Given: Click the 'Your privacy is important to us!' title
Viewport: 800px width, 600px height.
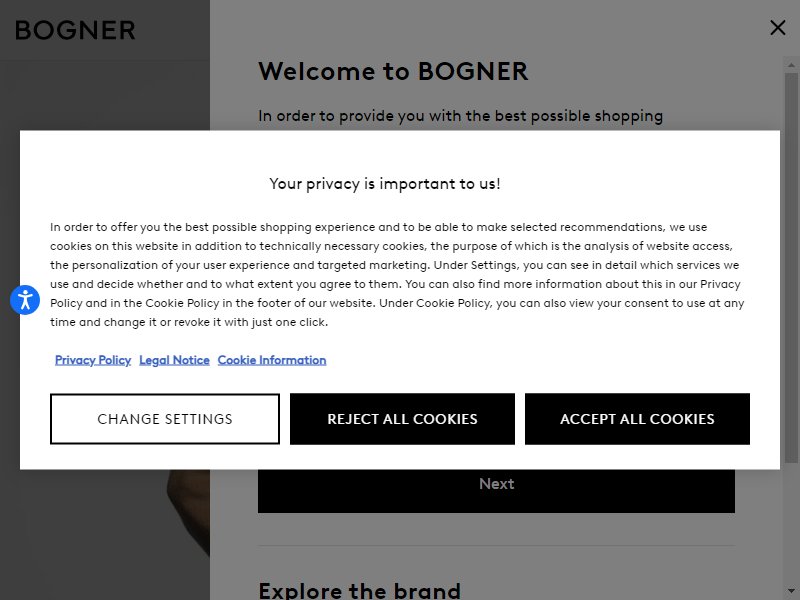Looking at the screenshot, I should click(x=385, y=184).
